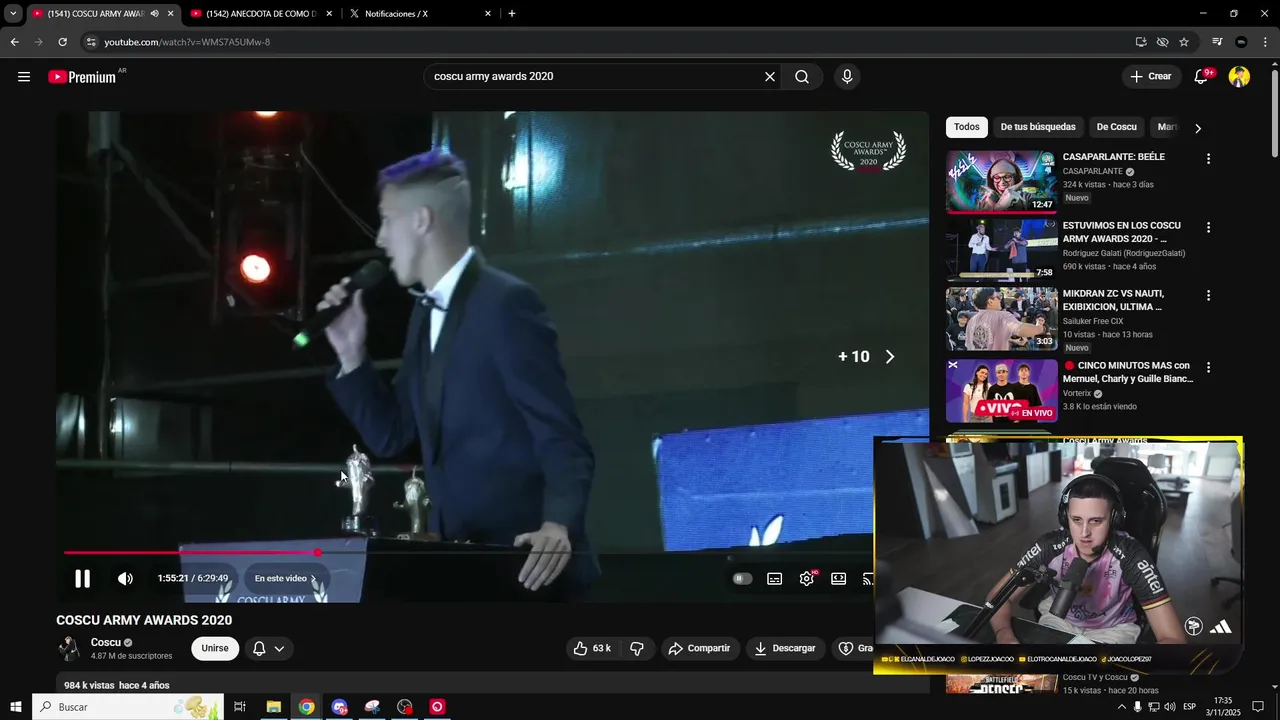Toggle the autoplay switch in player

tap(742, 578)
